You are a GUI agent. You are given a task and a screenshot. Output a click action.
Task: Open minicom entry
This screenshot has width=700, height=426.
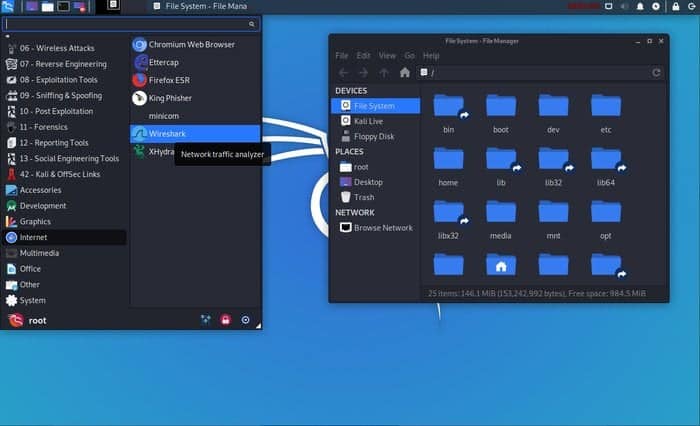[x=195, y=116]
